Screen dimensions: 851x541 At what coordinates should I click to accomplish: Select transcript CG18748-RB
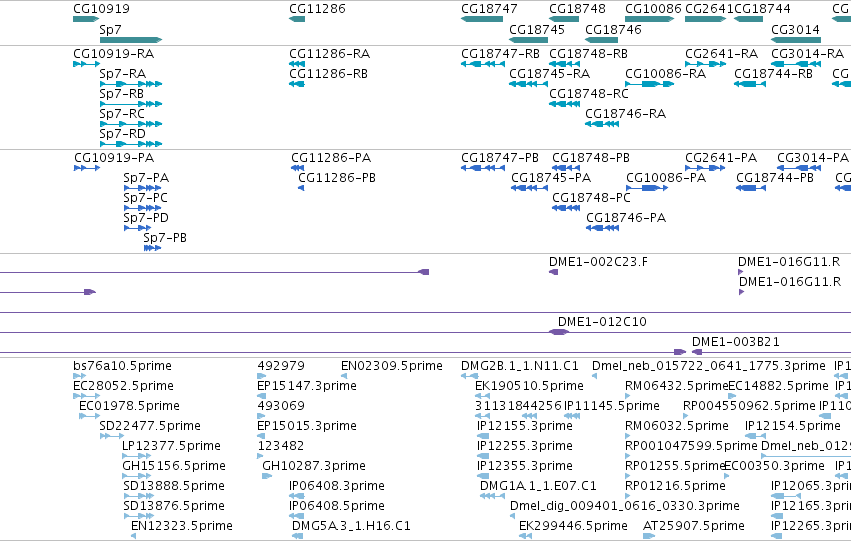(x=588, y=54)
